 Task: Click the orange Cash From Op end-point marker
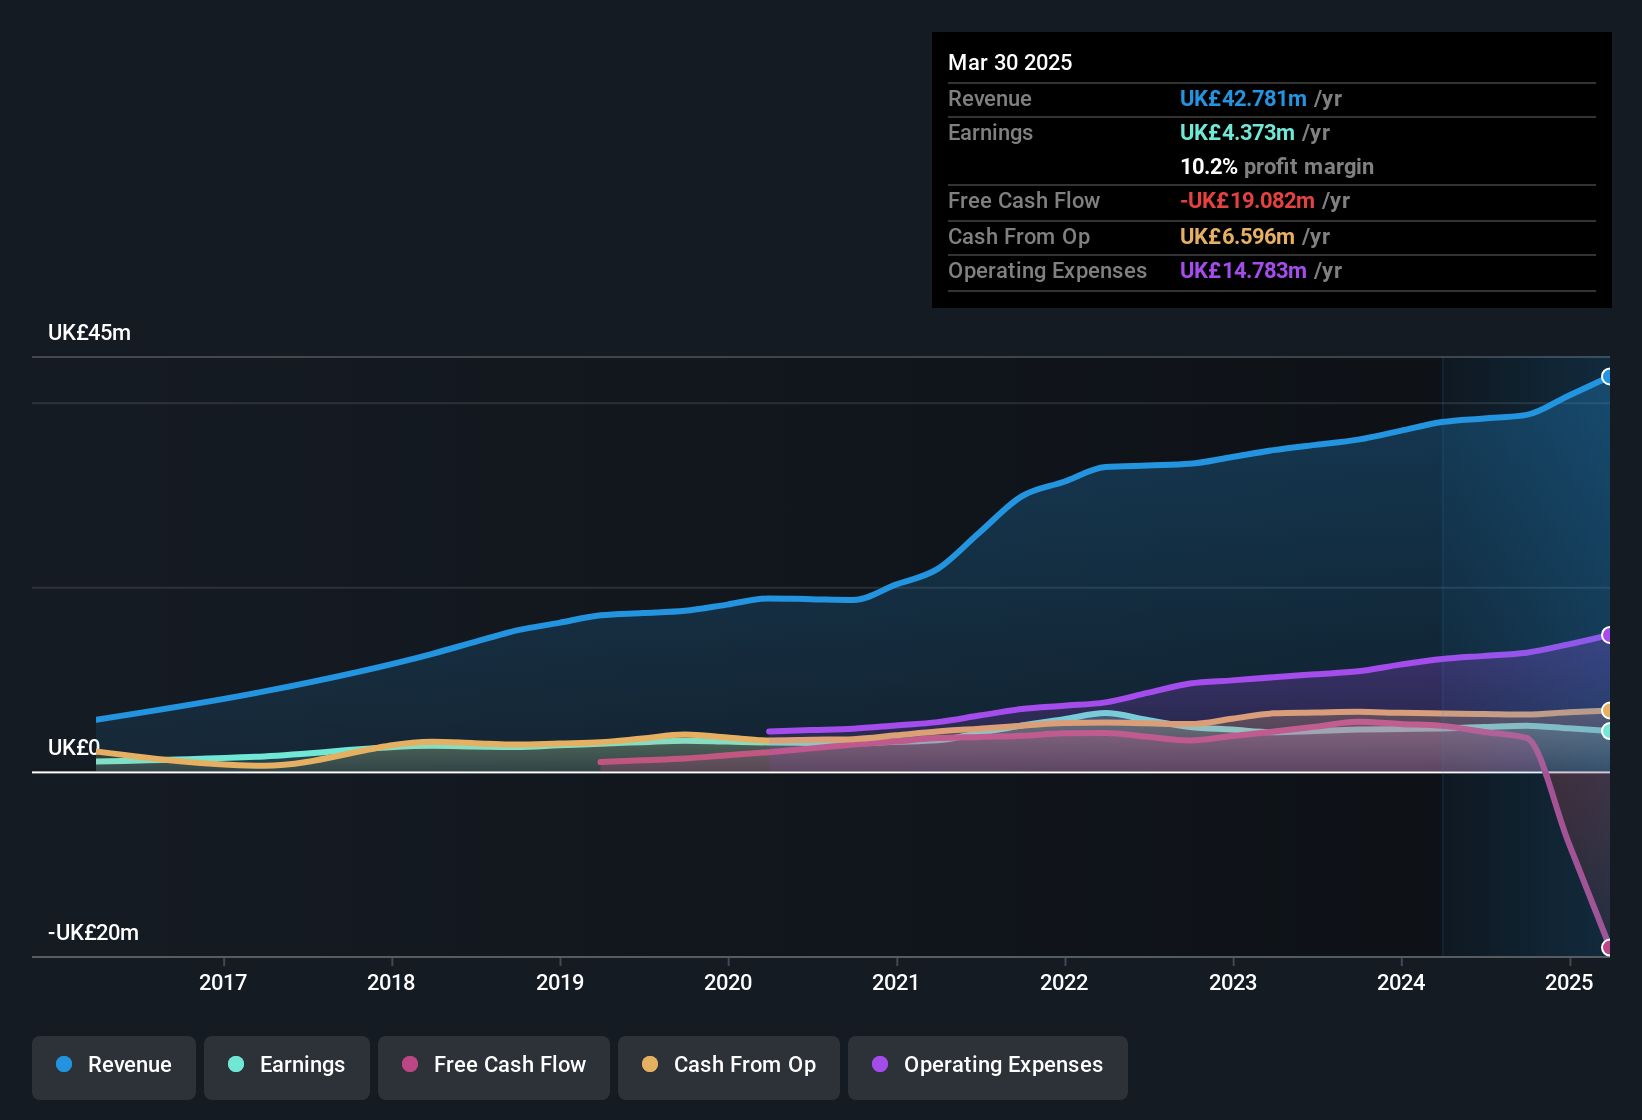1608,711
